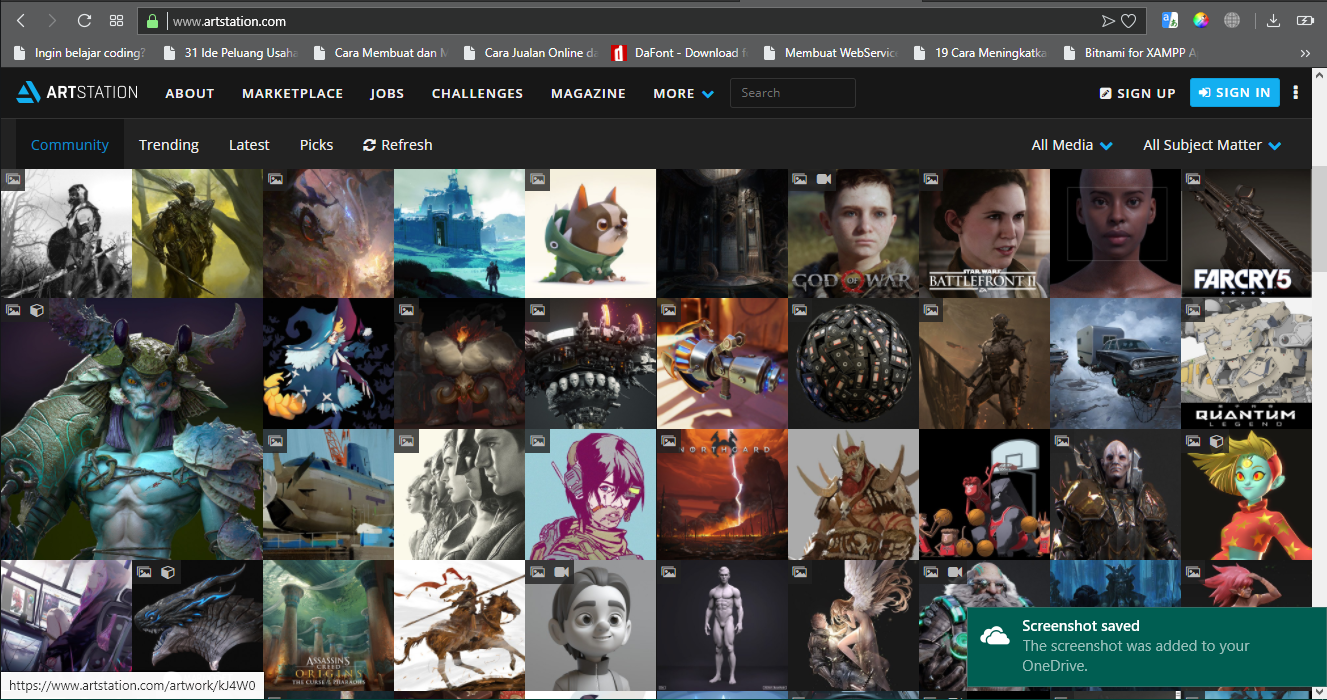Click the send-page arrow icon in address bar
Screen dimensions: 1327x700
(x=1107, y=20)
